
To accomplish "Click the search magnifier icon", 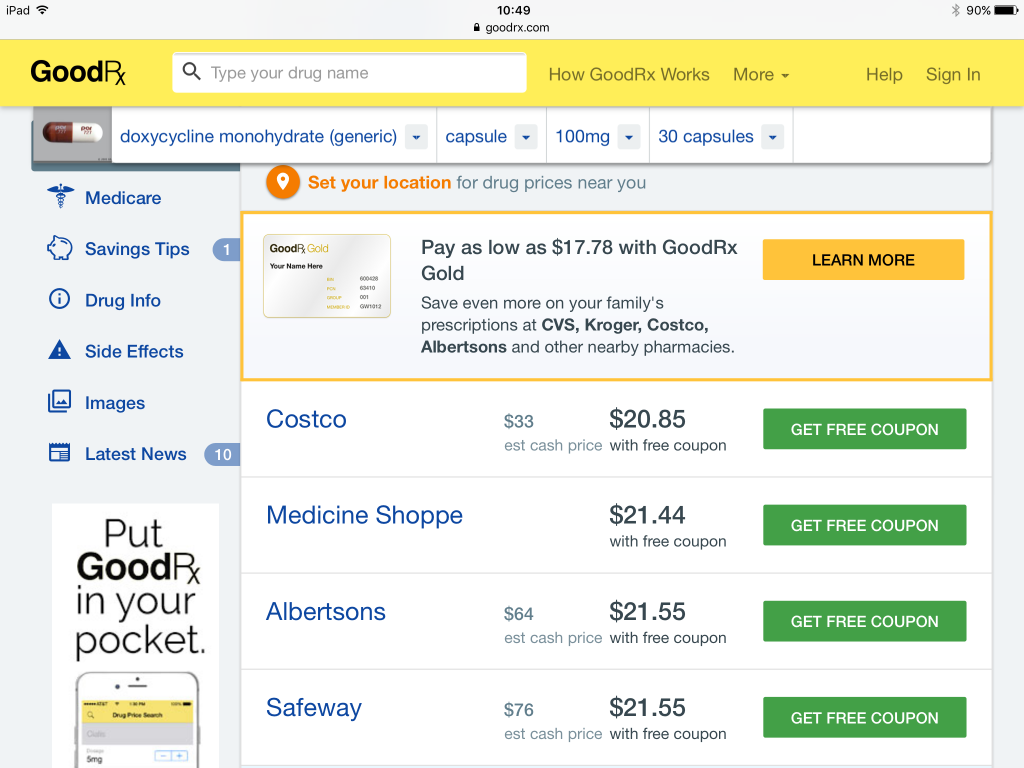I will tap(192, 72).
